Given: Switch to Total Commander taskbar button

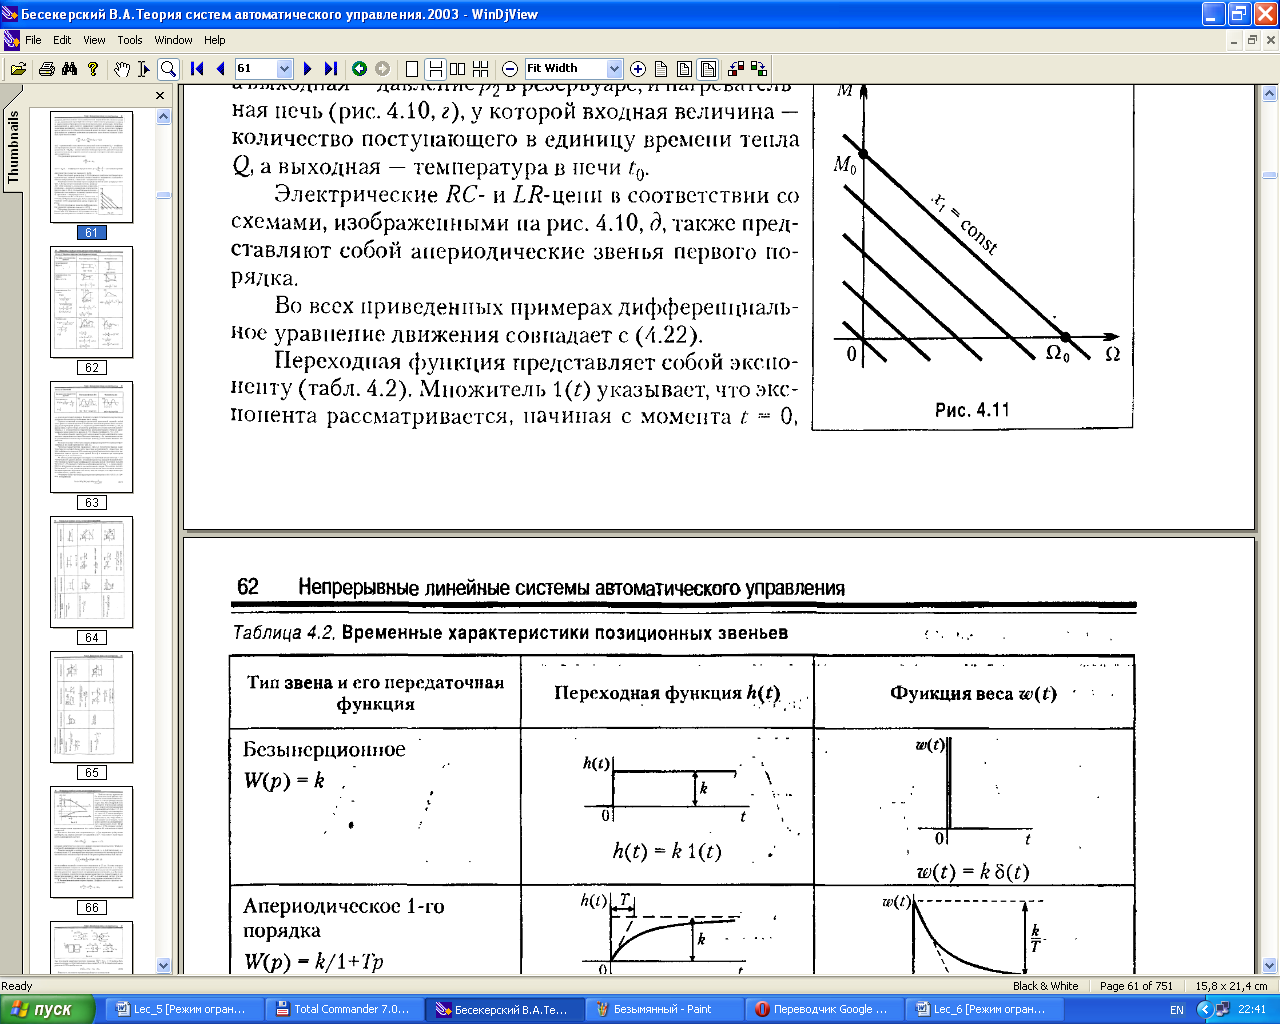Looking at the screenshot, I should pyautogui.click(x=342, y=1009).
